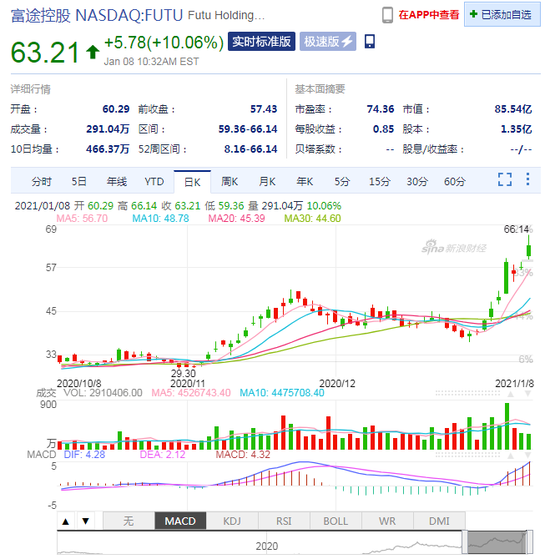Switch indicator to WR
550x559 pixels.
tap(387, 521)
